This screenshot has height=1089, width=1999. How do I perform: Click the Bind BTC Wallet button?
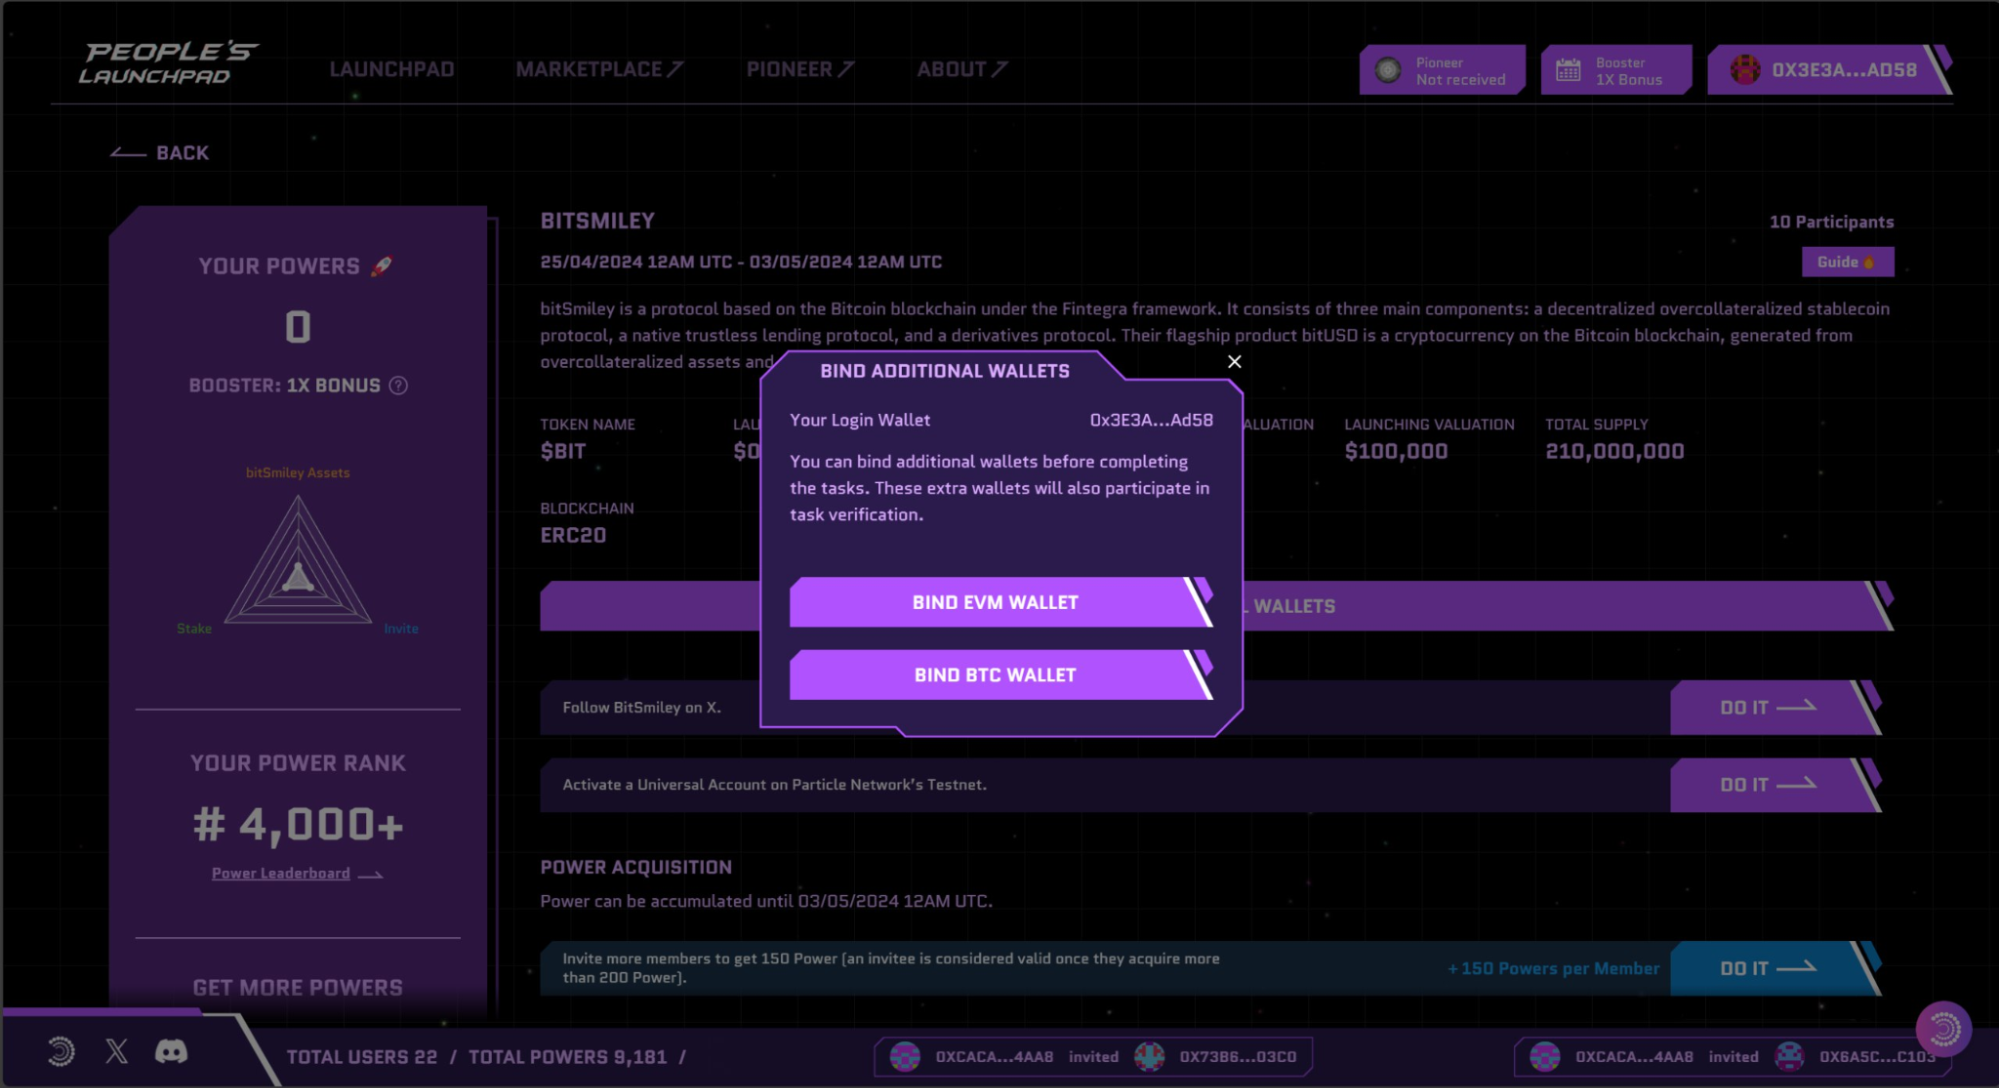pyautogui.click(x=995, y=675)
